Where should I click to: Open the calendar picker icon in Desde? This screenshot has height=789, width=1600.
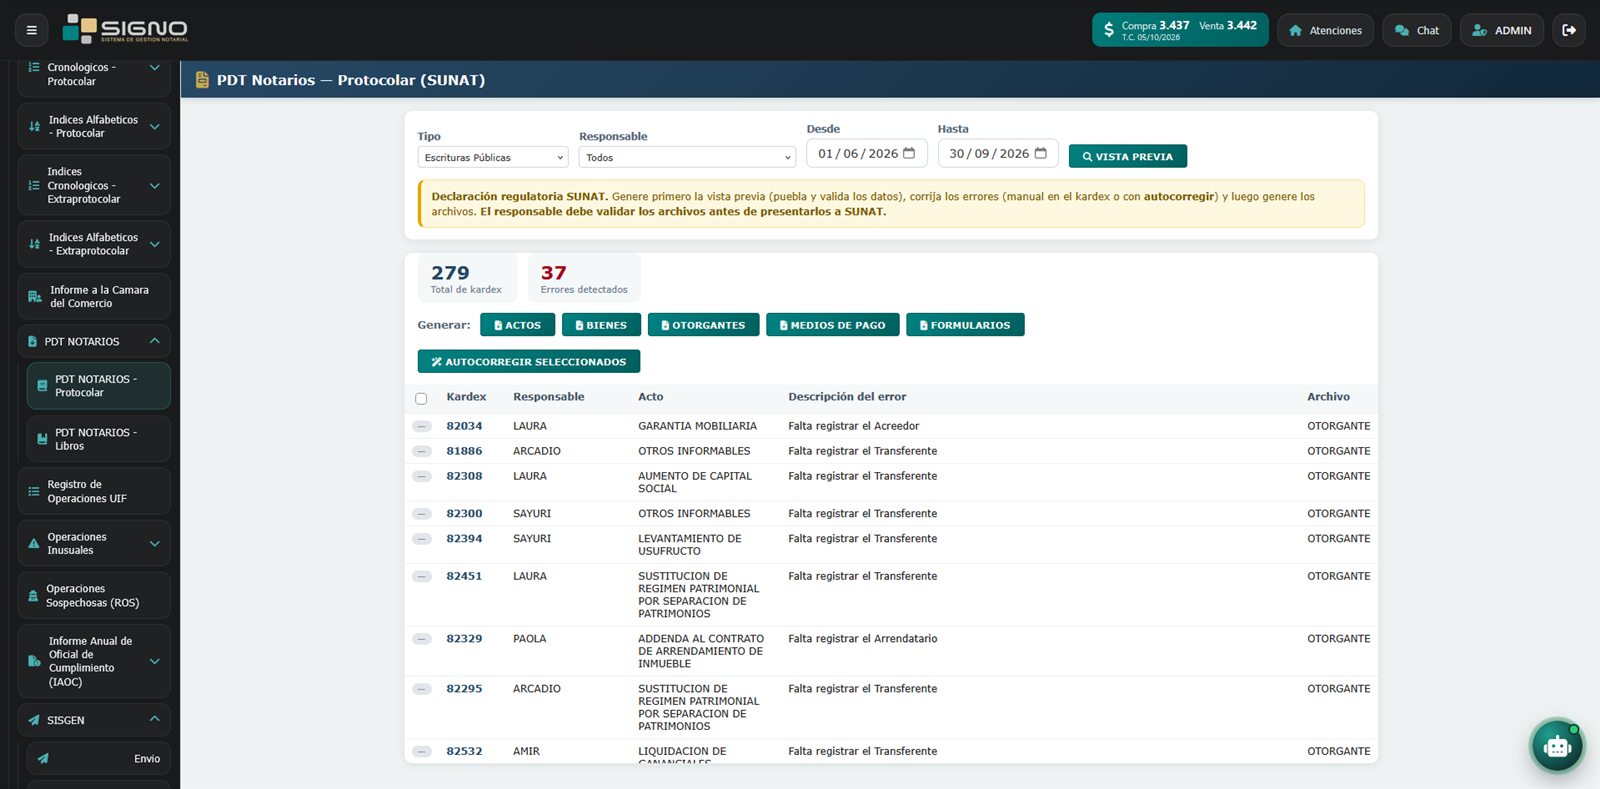click(909, 153)
